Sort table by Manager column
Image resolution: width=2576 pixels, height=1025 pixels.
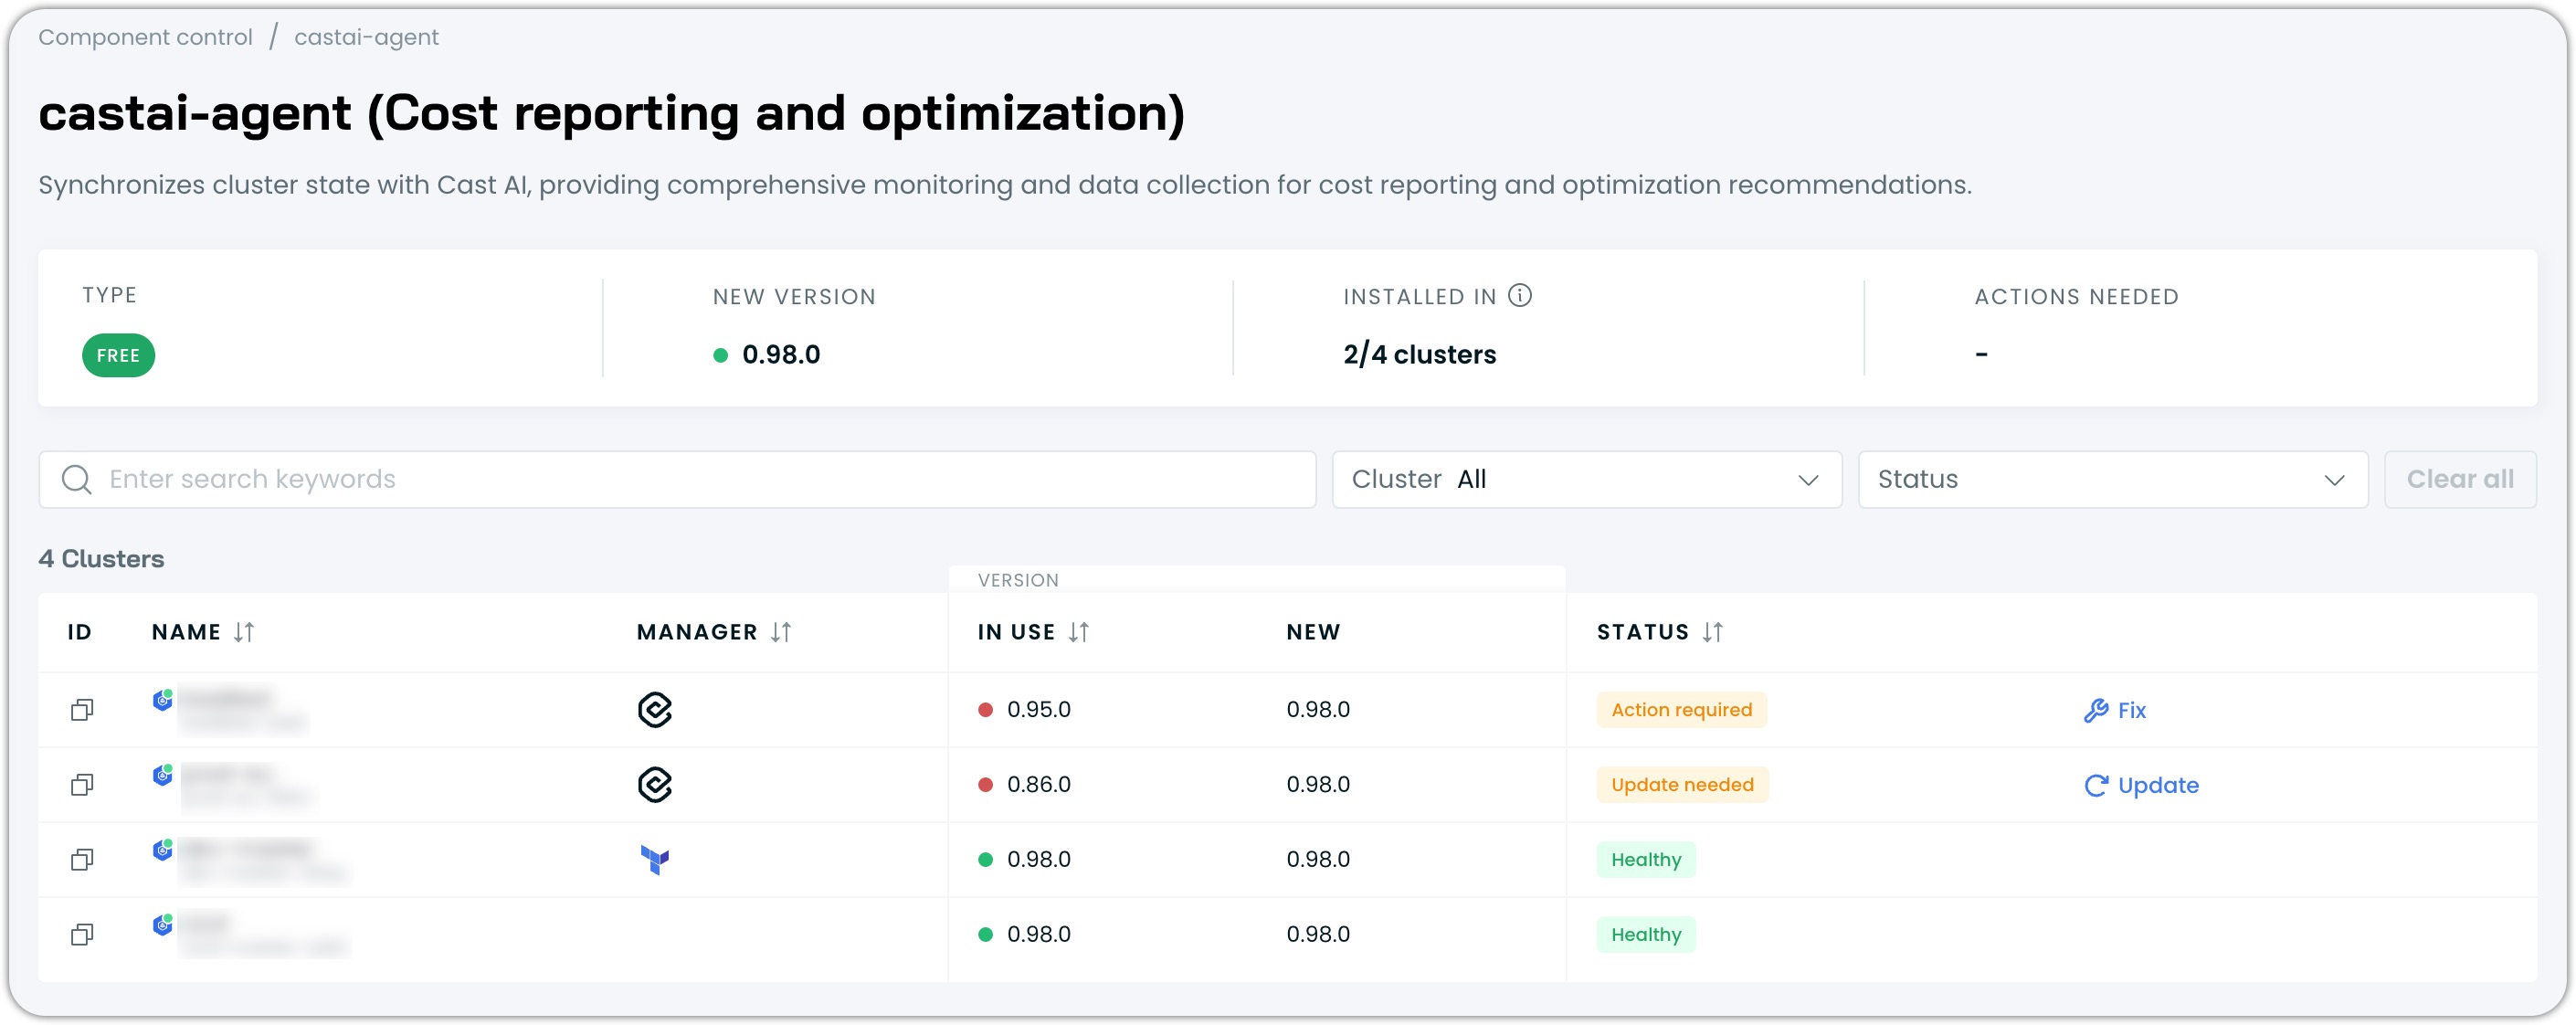click(781, 633)
